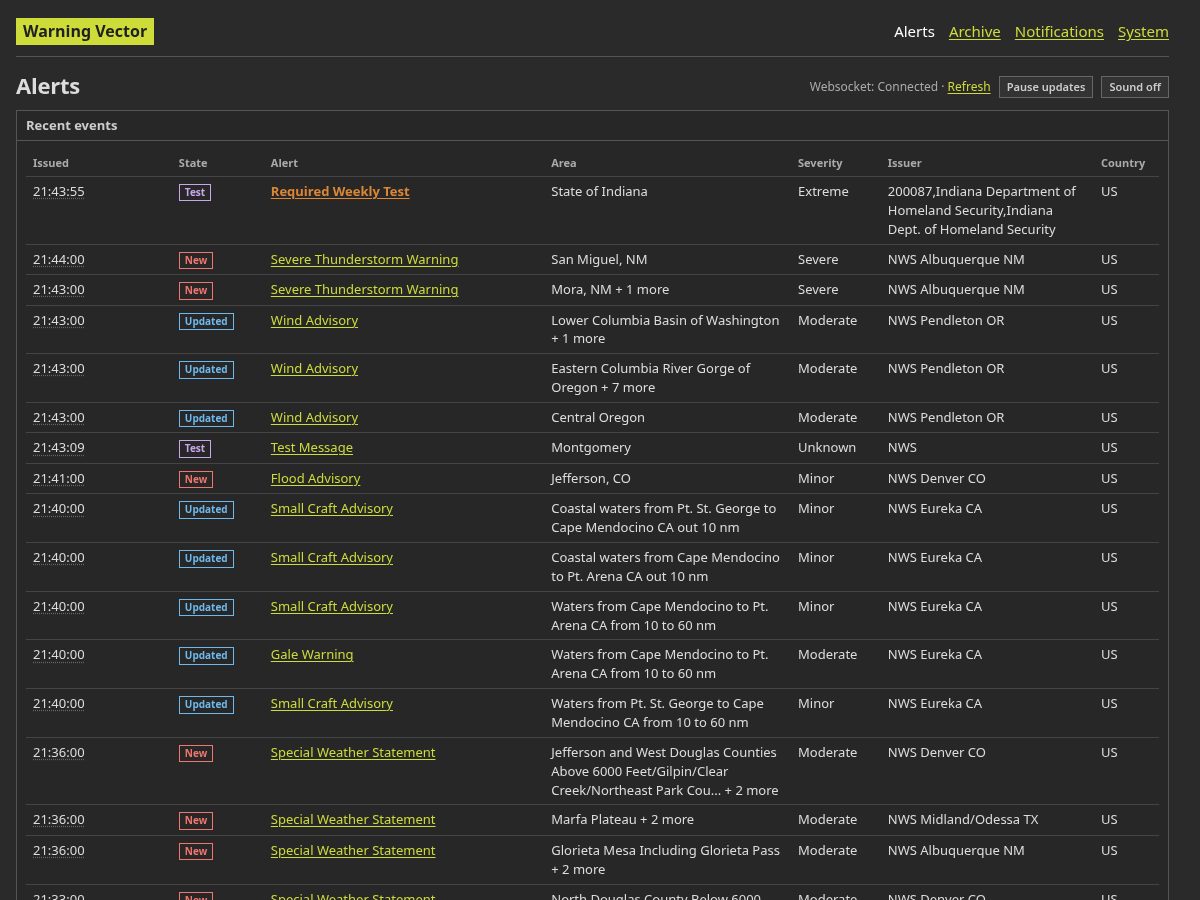Click the New badge for San Miguel alert

click(x=196, y=260)
